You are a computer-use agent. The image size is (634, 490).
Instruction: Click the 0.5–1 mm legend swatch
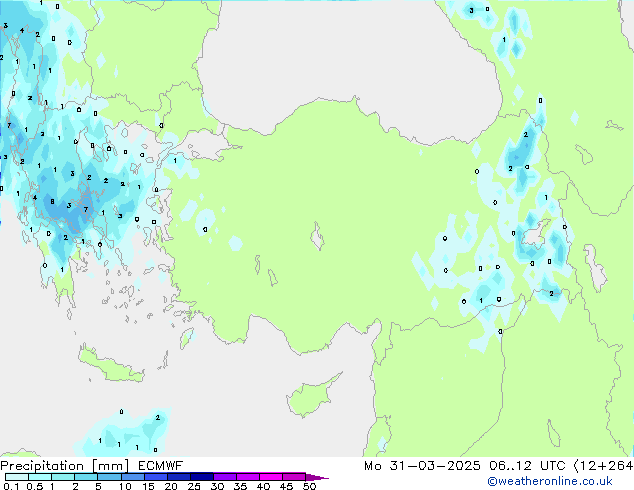point(40,477)
